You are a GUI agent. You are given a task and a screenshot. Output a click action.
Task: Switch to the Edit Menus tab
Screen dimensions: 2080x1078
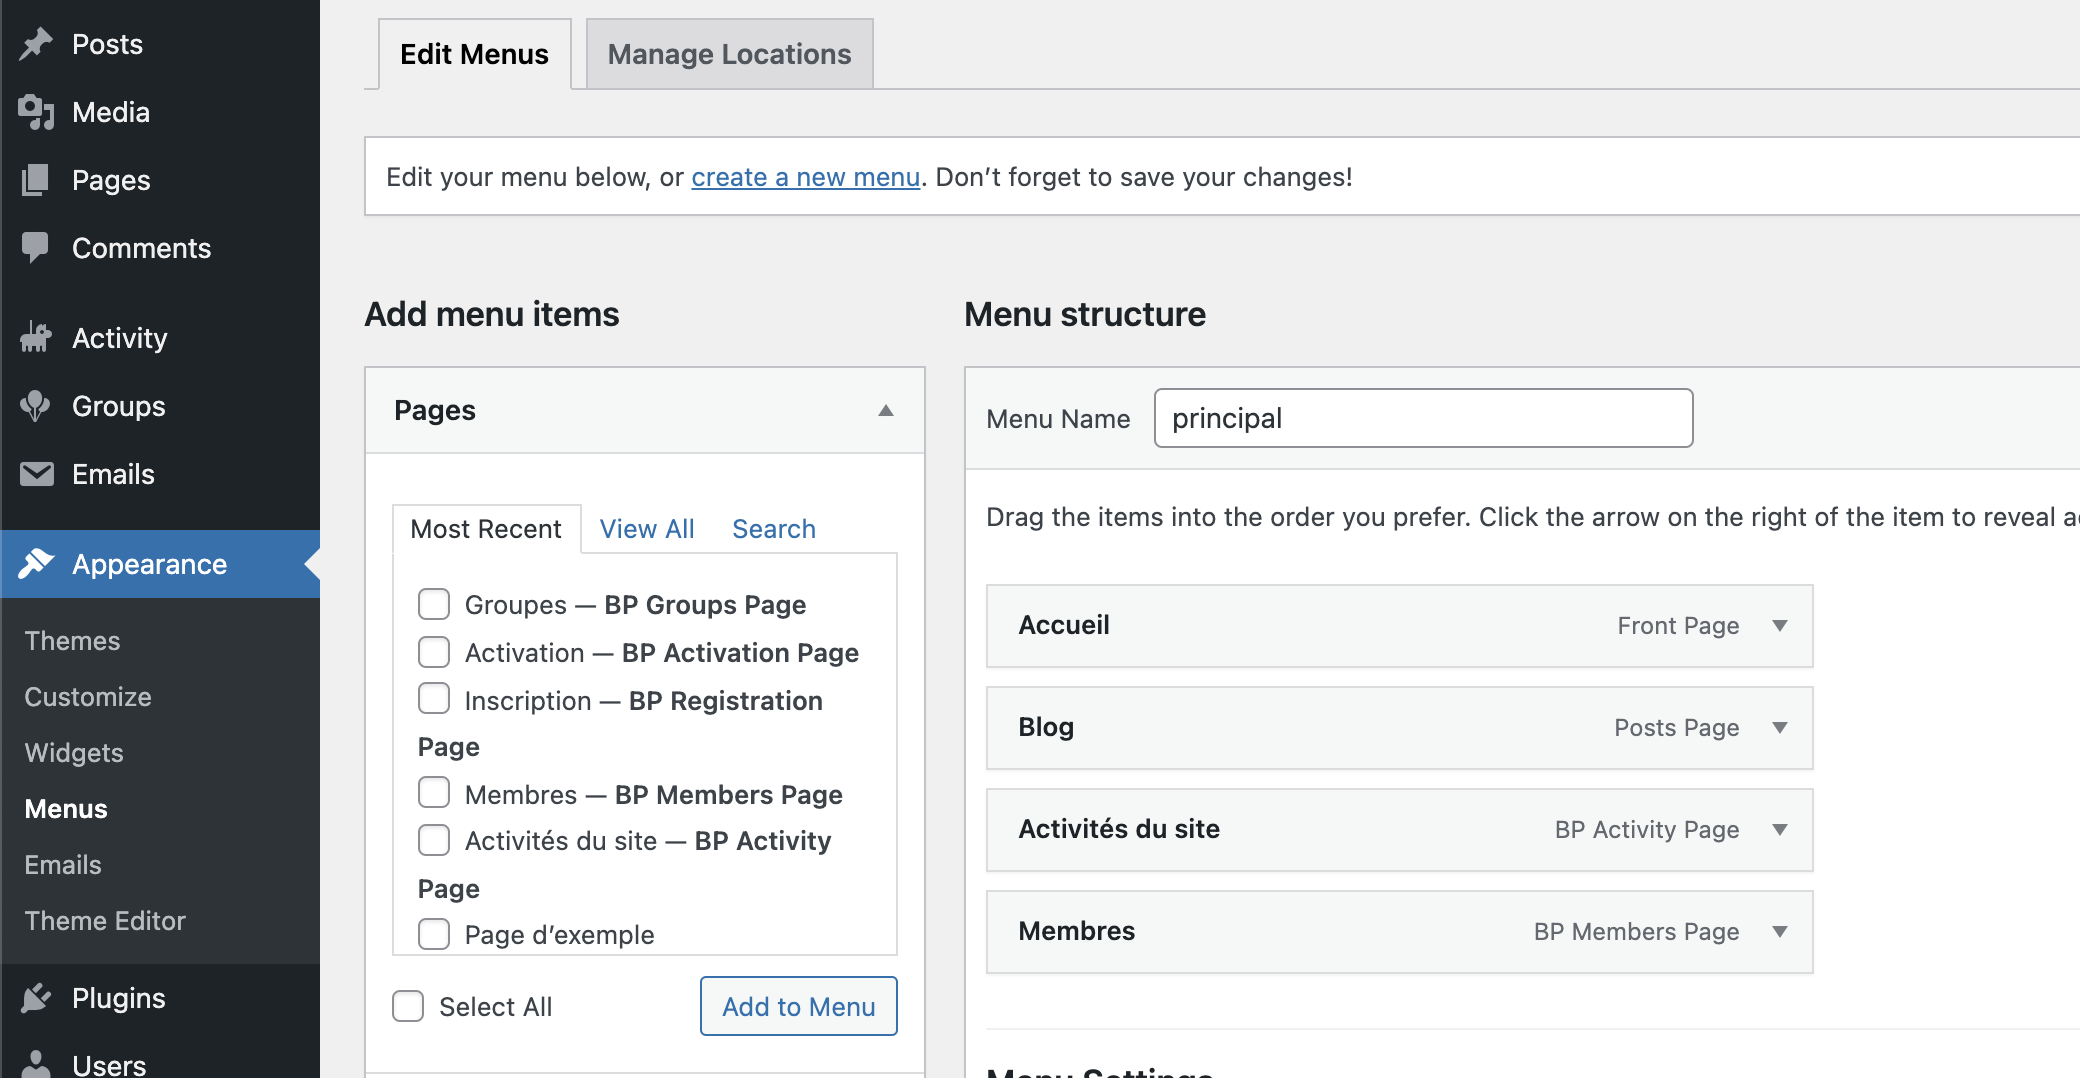(x=475, y=54)
